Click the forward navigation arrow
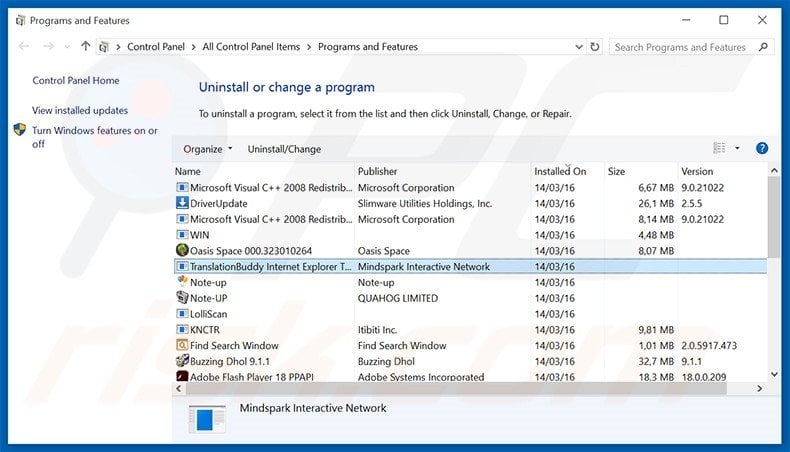790x452 pixels. (48, 46)
